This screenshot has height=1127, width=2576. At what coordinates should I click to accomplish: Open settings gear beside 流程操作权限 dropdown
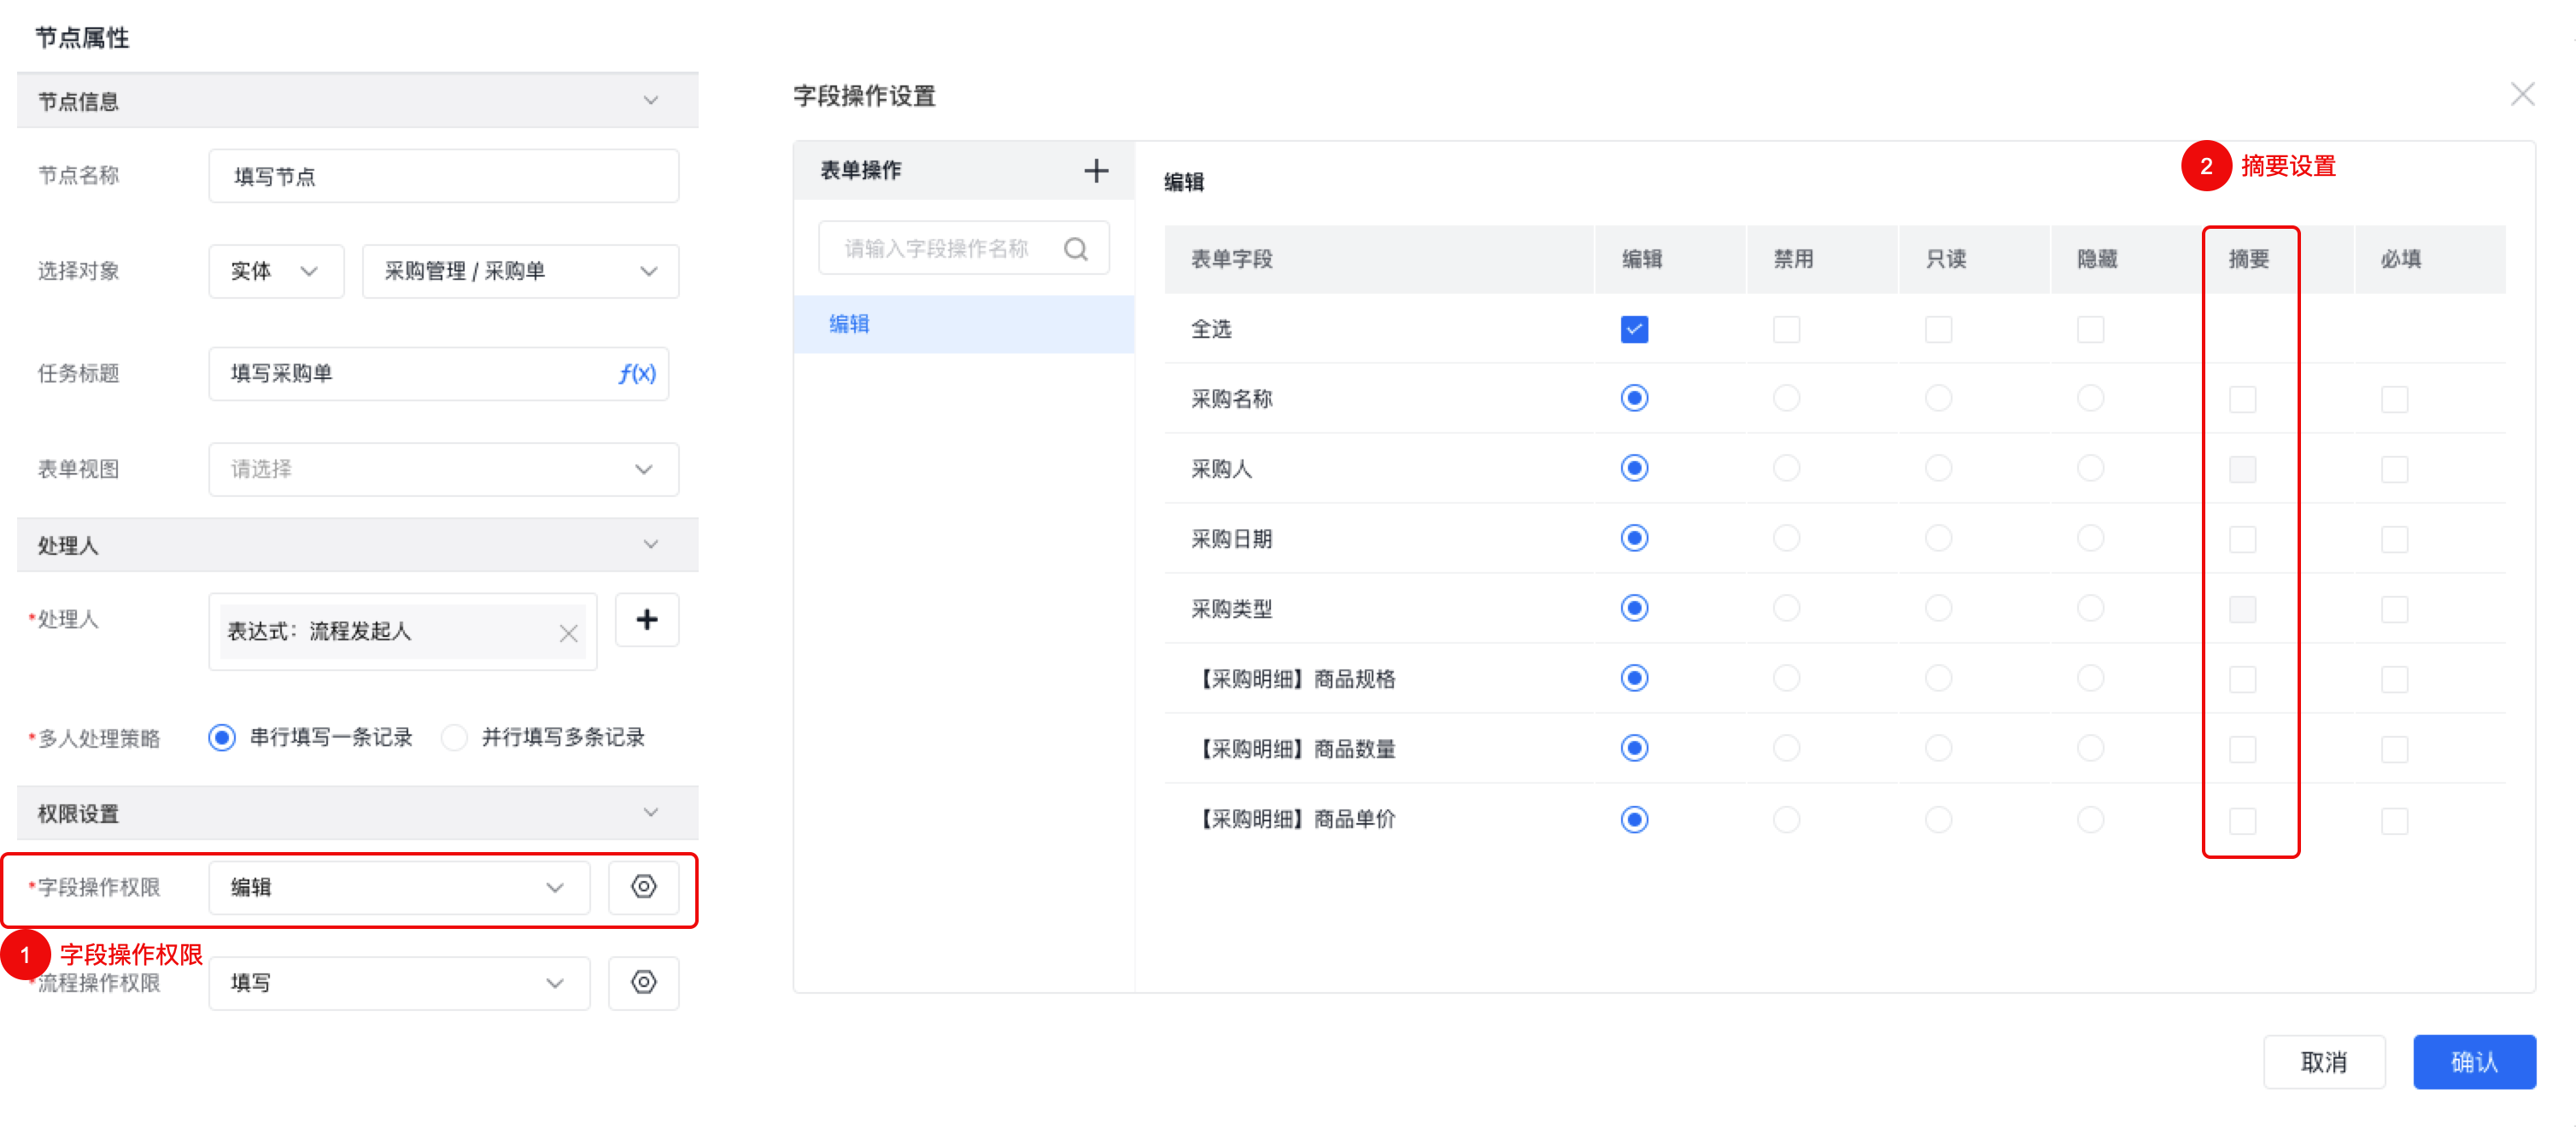pos(643,983)
